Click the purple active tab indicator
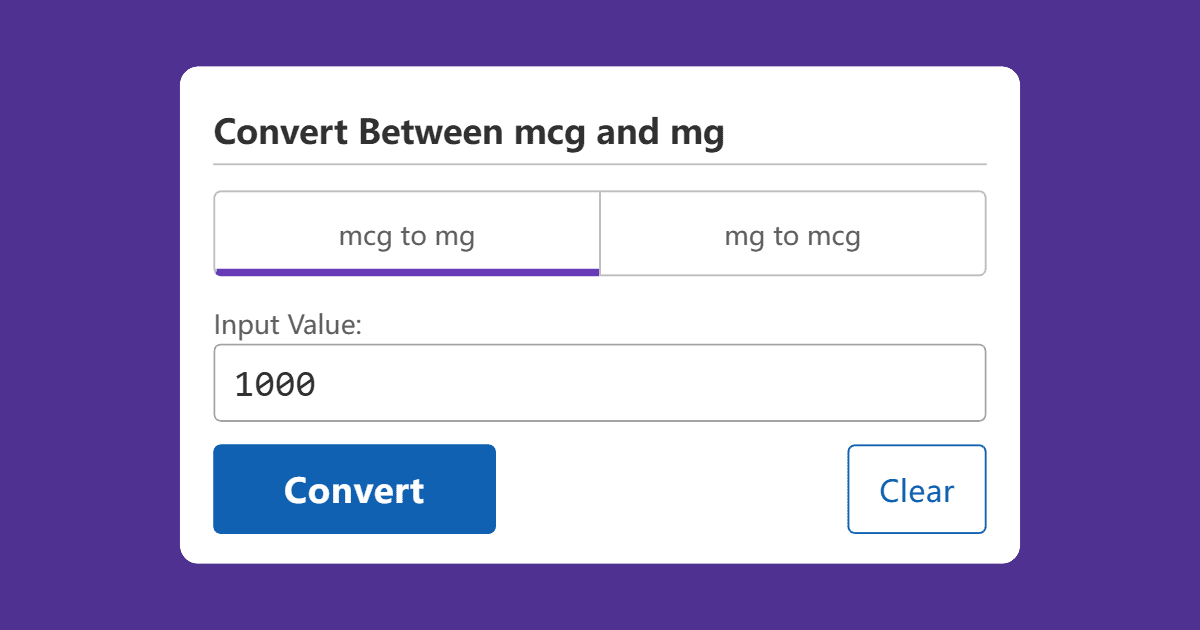Screen dimensions: 1200x630 pos(406,270)
